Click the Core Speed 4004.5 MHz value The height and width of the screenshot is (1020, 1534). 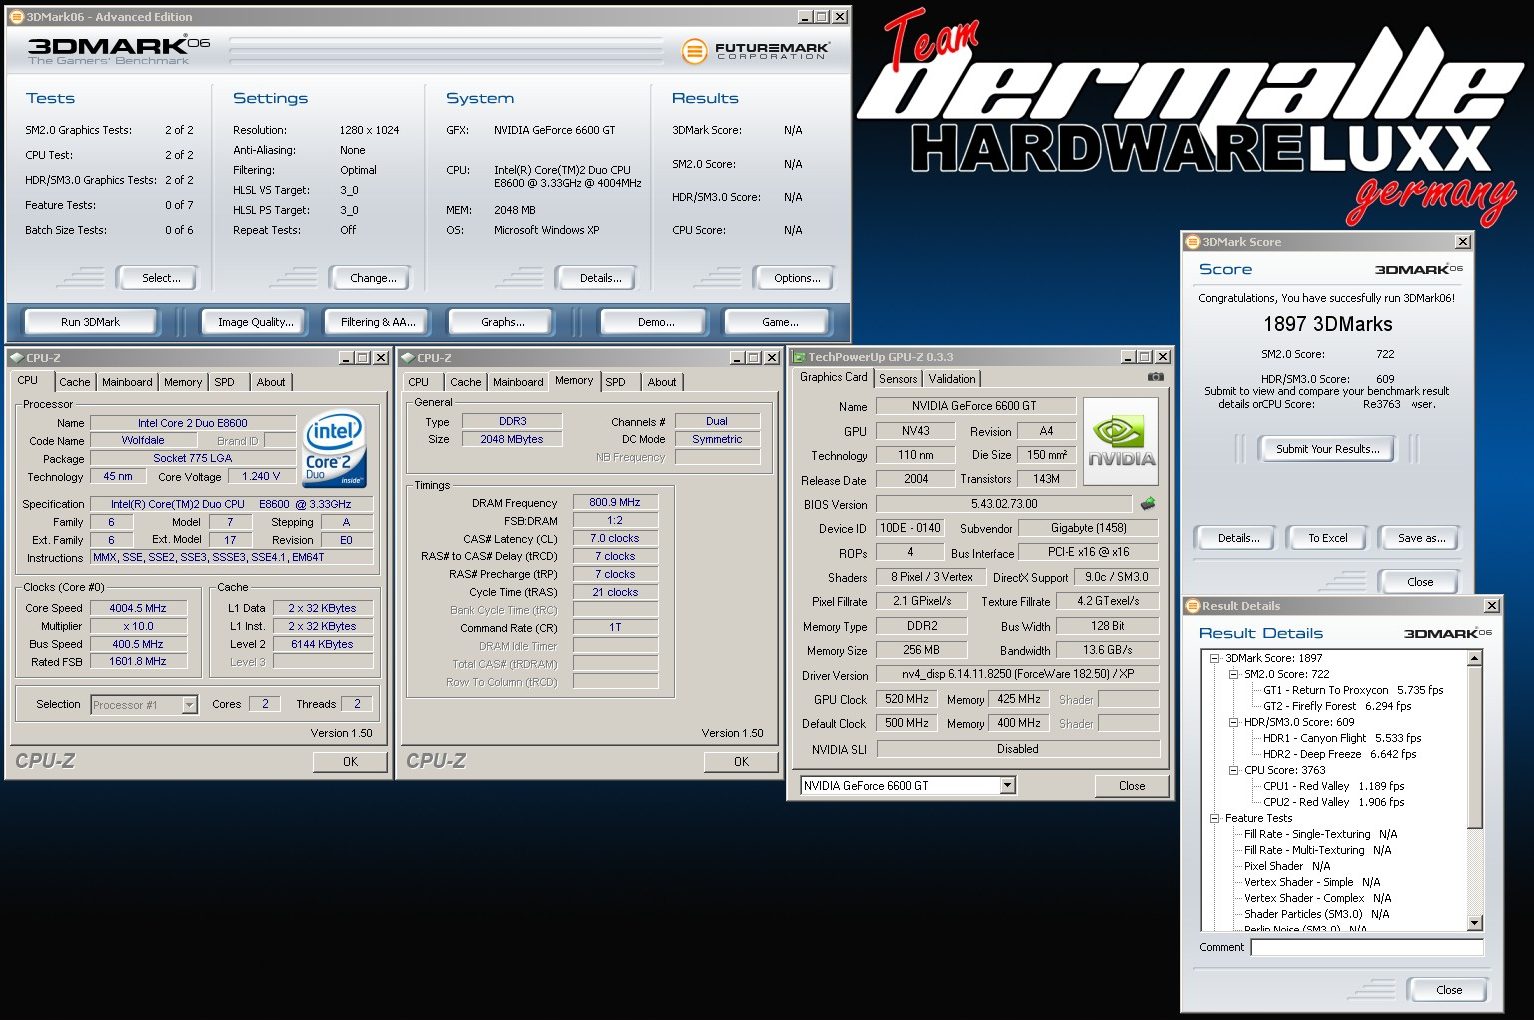(x=138, y=608)
